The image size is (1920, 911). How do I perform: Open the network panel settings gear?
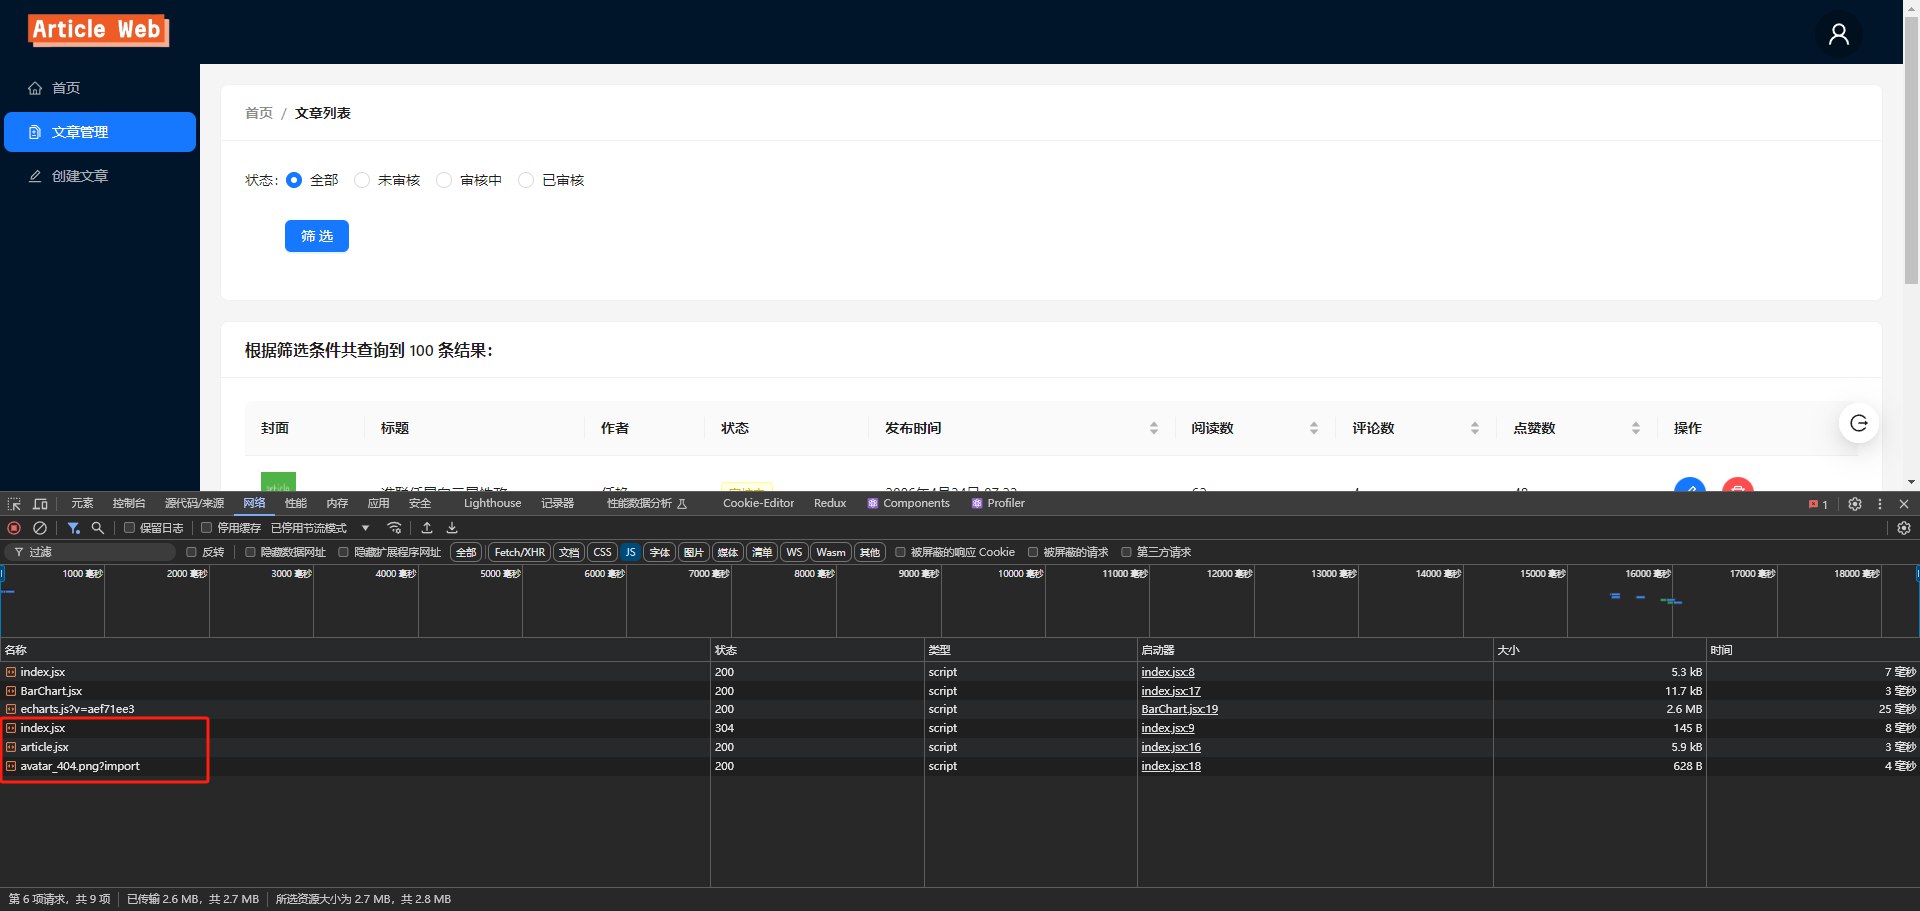point(1904,528)
